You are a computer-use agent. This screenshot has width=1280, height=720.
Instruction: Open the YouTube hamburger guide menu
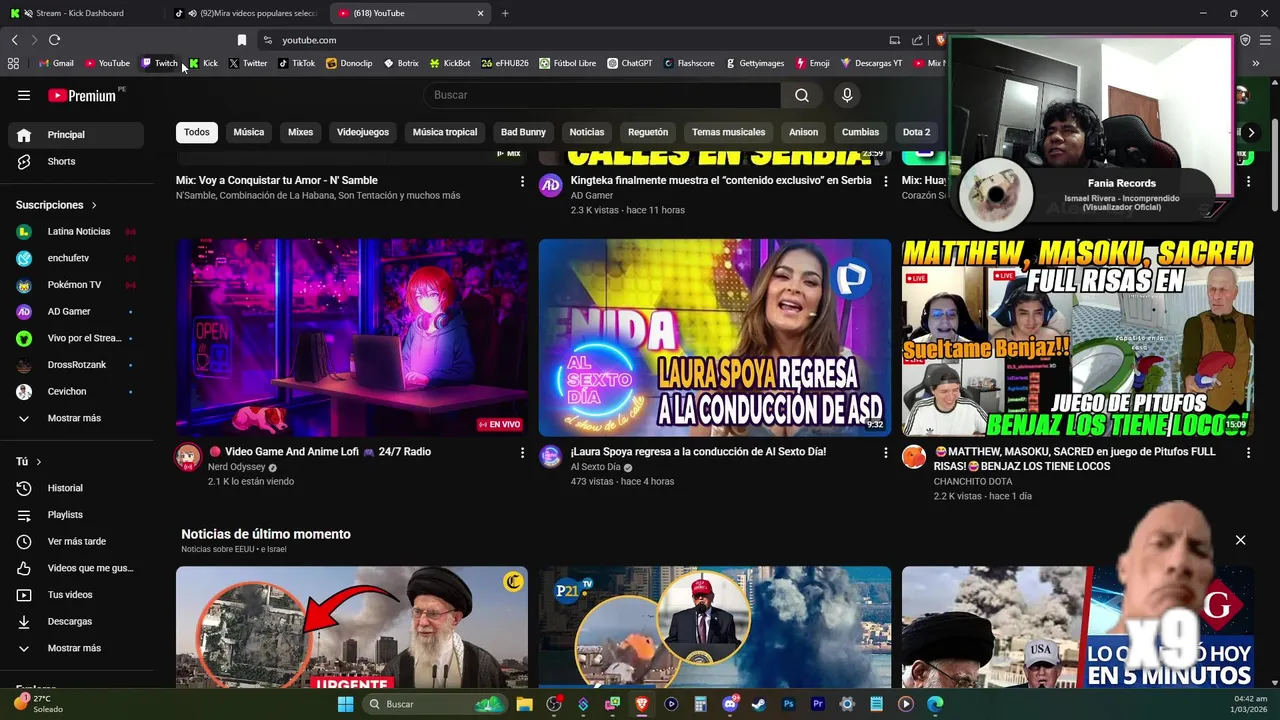(x=24, y=95)
